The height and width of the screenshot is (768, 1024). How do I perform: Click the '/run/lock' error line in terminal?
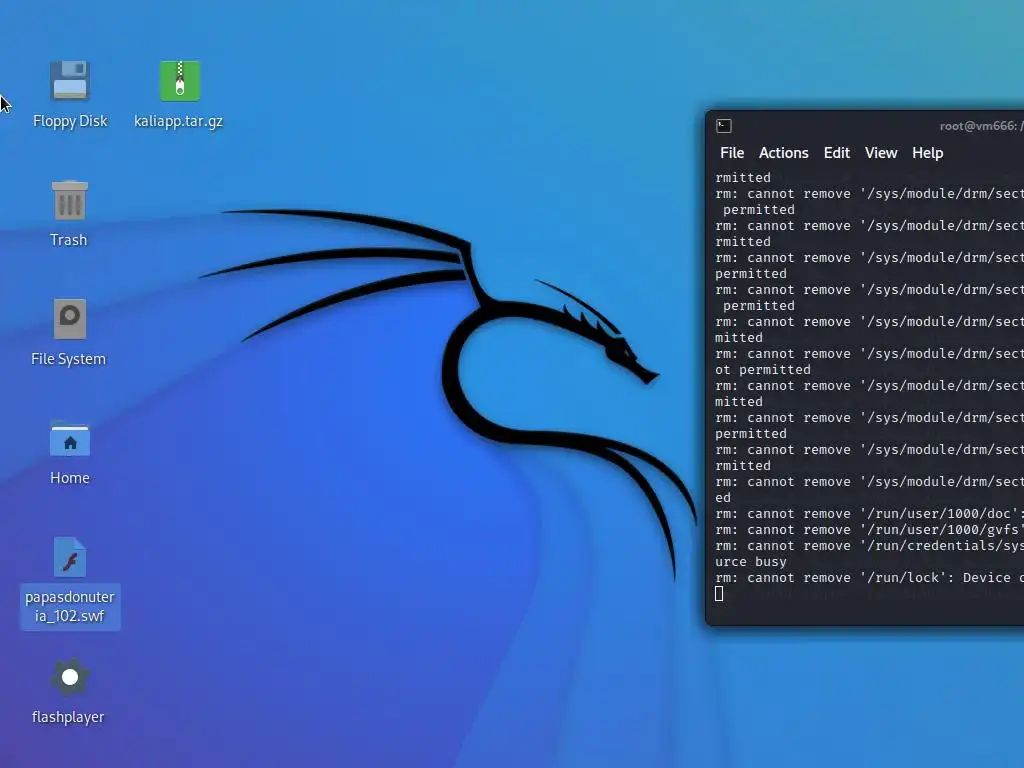point(869,578)
